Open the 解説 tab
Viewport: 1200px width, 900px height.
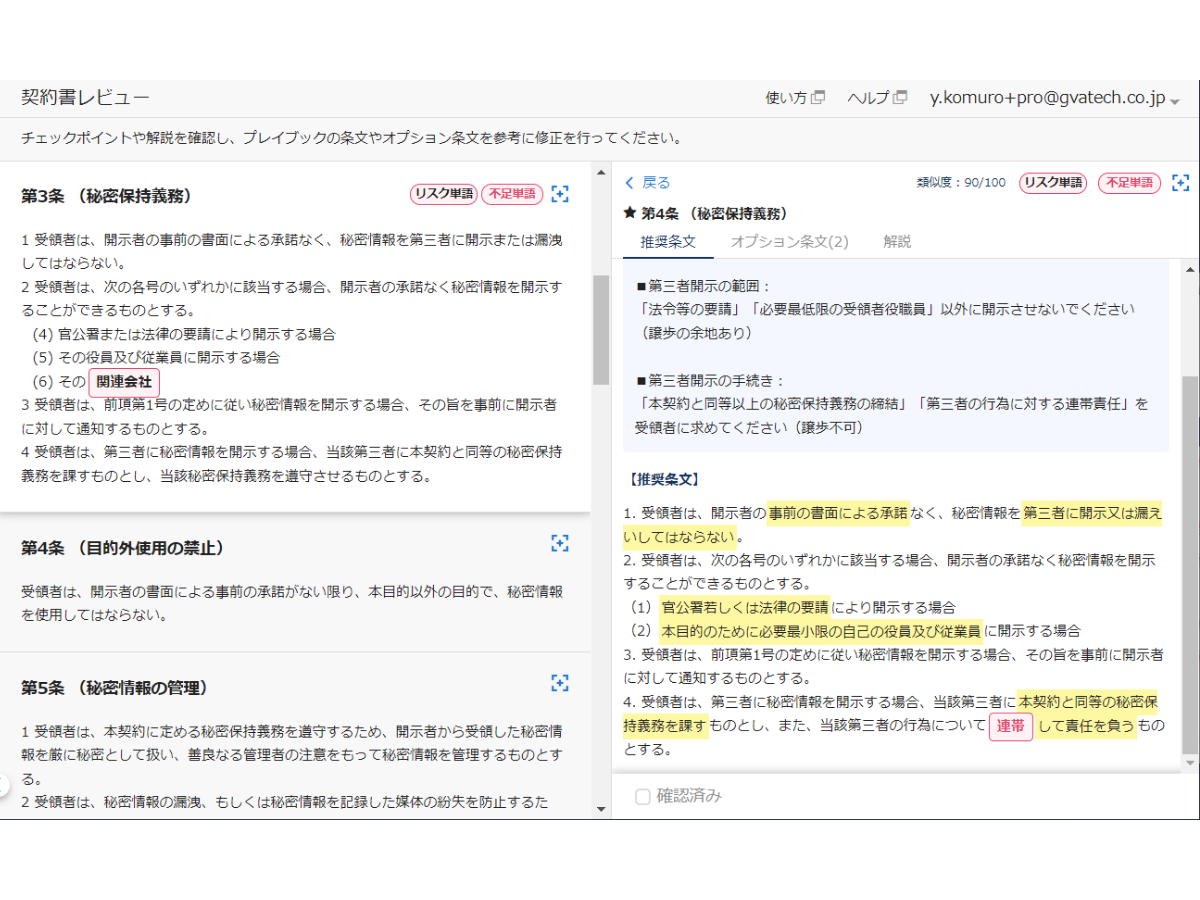tap(897, 242)
